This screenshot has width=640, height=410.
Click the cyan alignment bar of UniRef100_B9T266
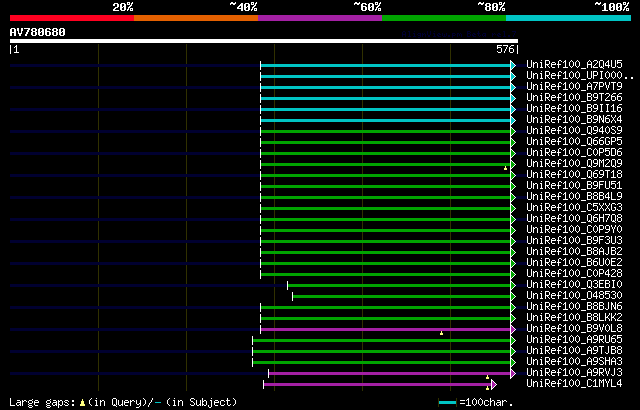(385, 98)
